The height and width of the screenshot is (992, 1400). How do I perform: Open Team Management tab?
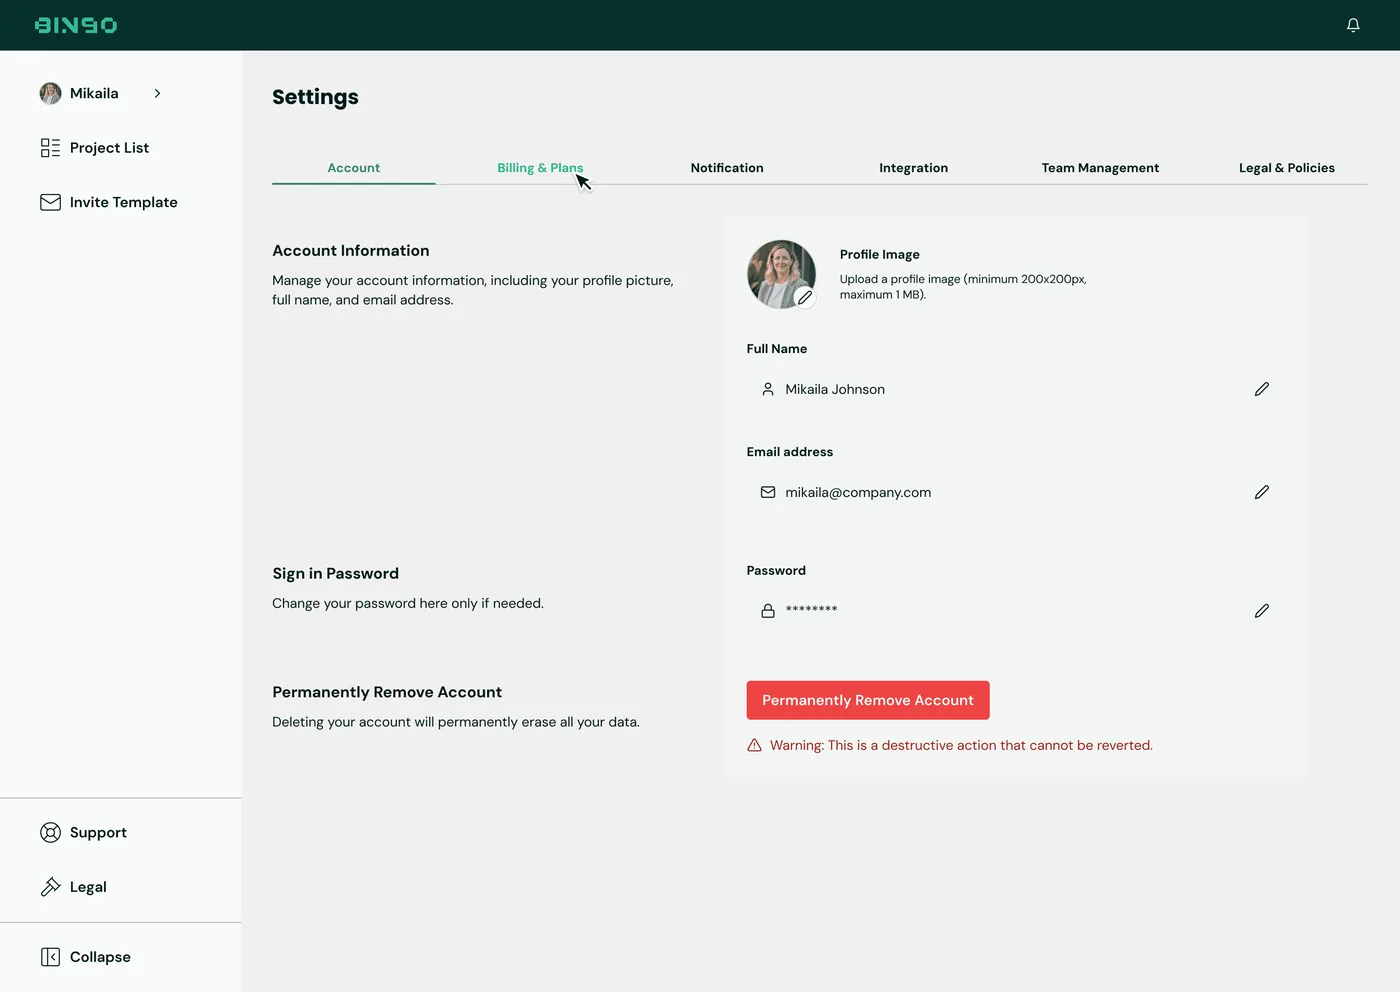pos(1100,168)
